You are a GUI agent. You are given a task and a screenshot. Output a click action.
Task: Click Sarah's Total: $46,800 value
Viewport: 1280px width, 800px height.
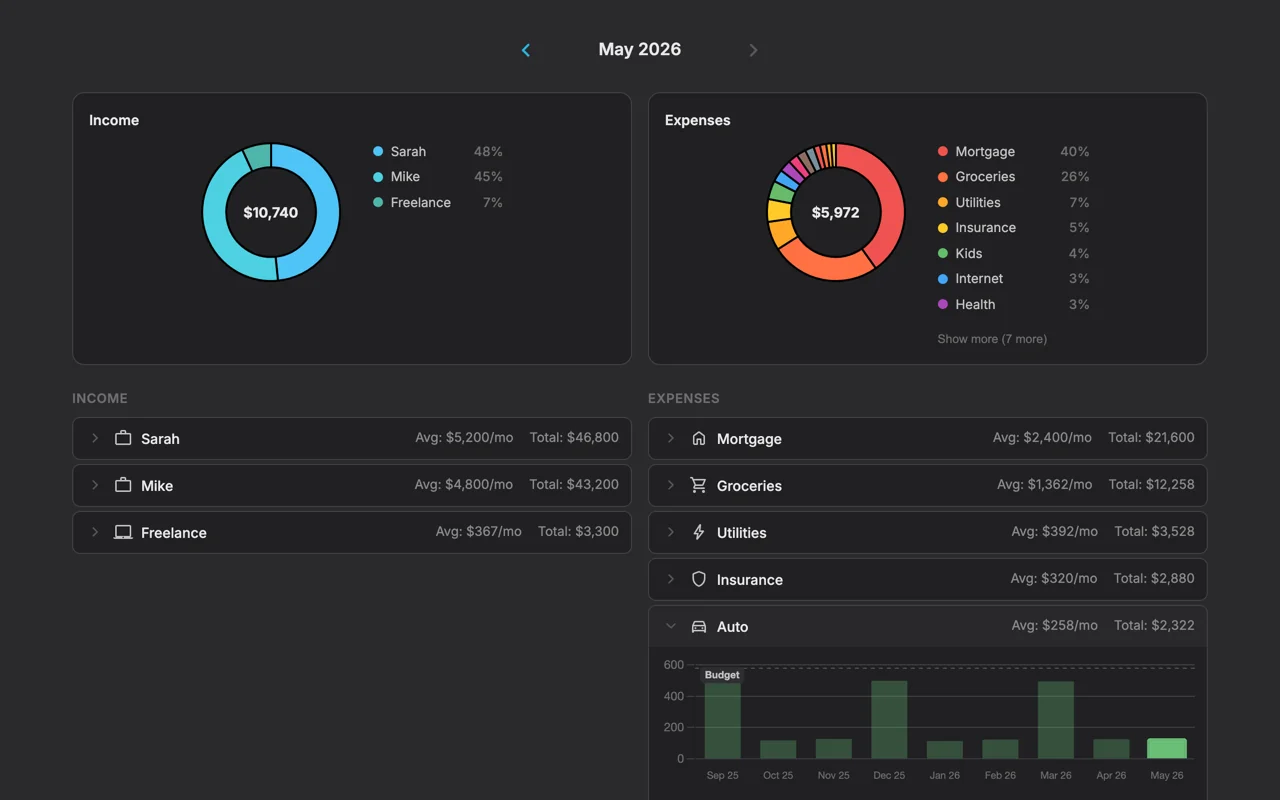pyautogui.click(x=574, y=437)
